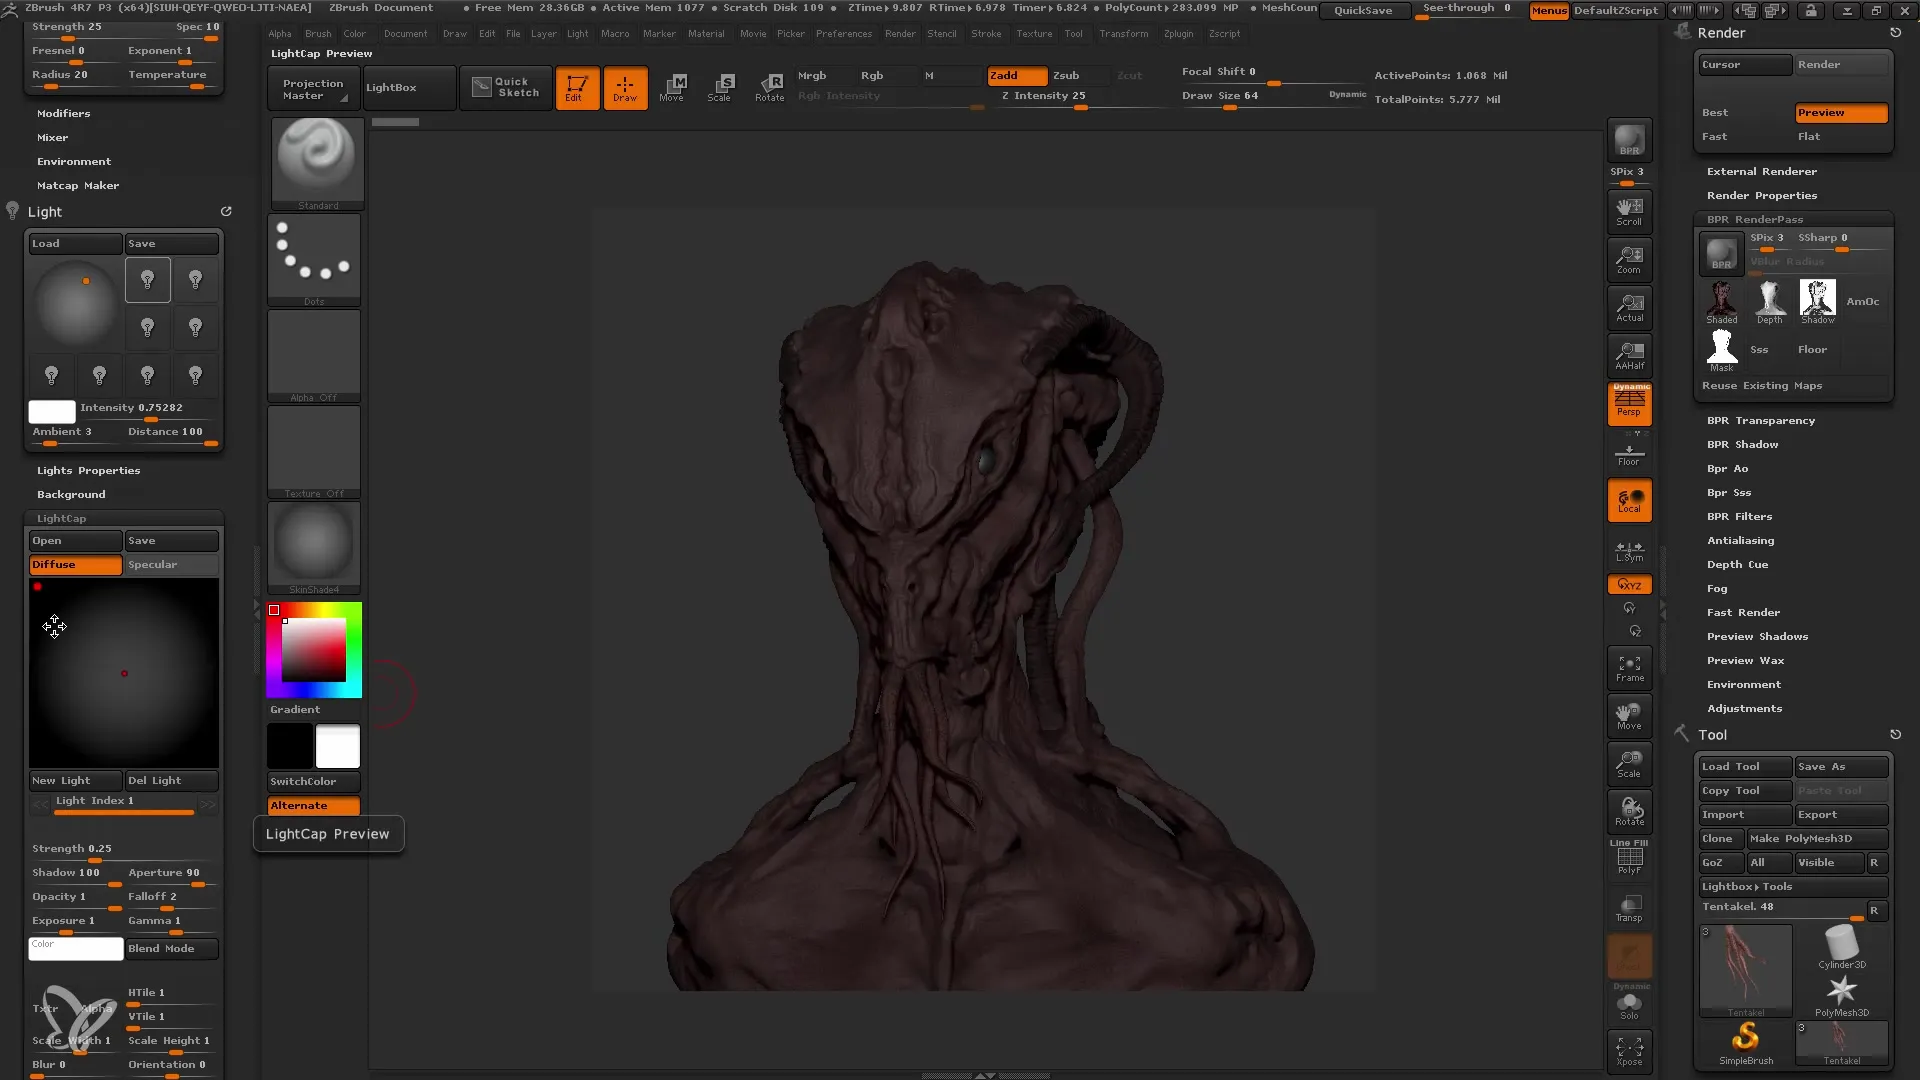The image size is (1920, 1080).
Task: Click Load Tool button
Action: coord(1745,767)
